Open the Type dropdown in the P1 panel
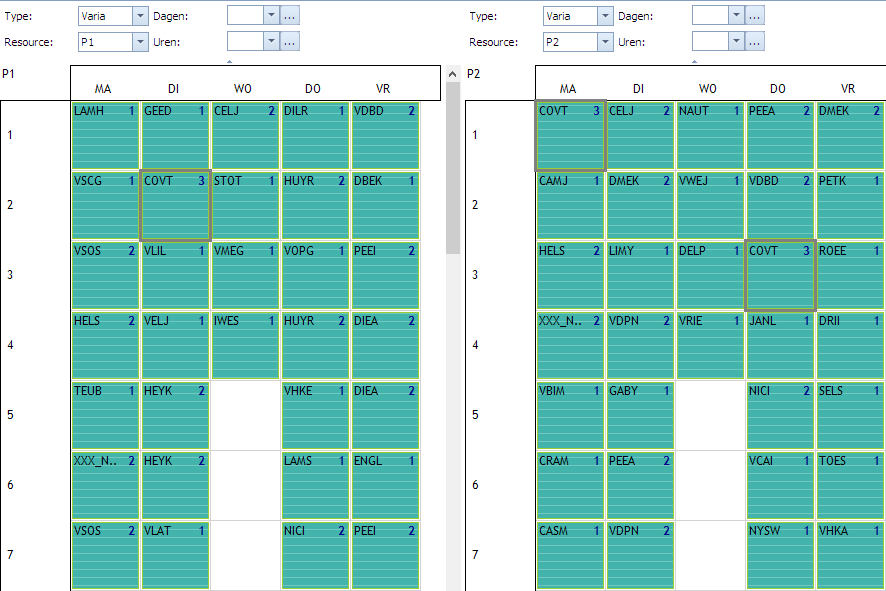Screen dimensions: 886x591 pyautogui.click(x=140, y=16)
